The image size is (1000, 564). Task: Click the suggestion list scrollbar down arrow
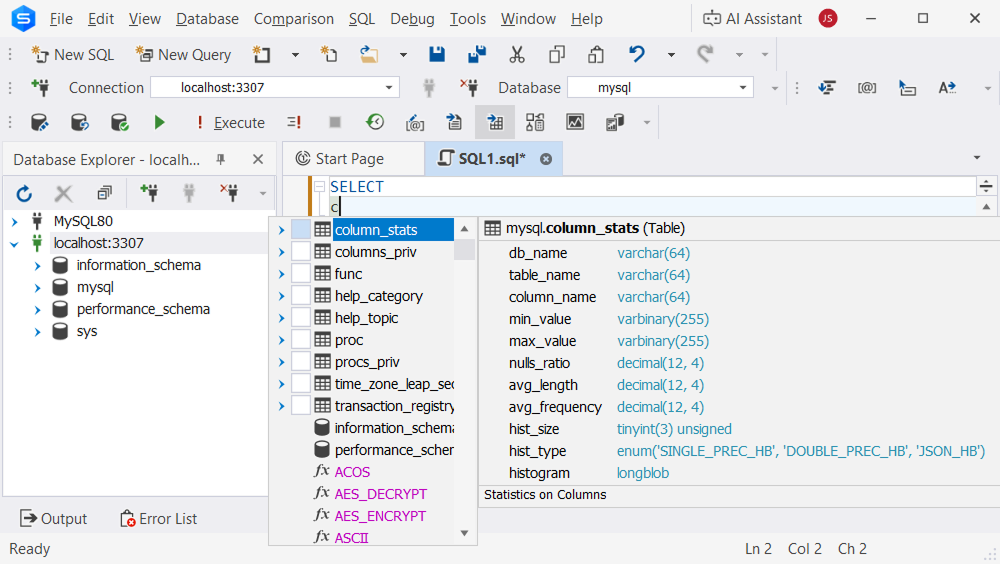pos(464,534)
